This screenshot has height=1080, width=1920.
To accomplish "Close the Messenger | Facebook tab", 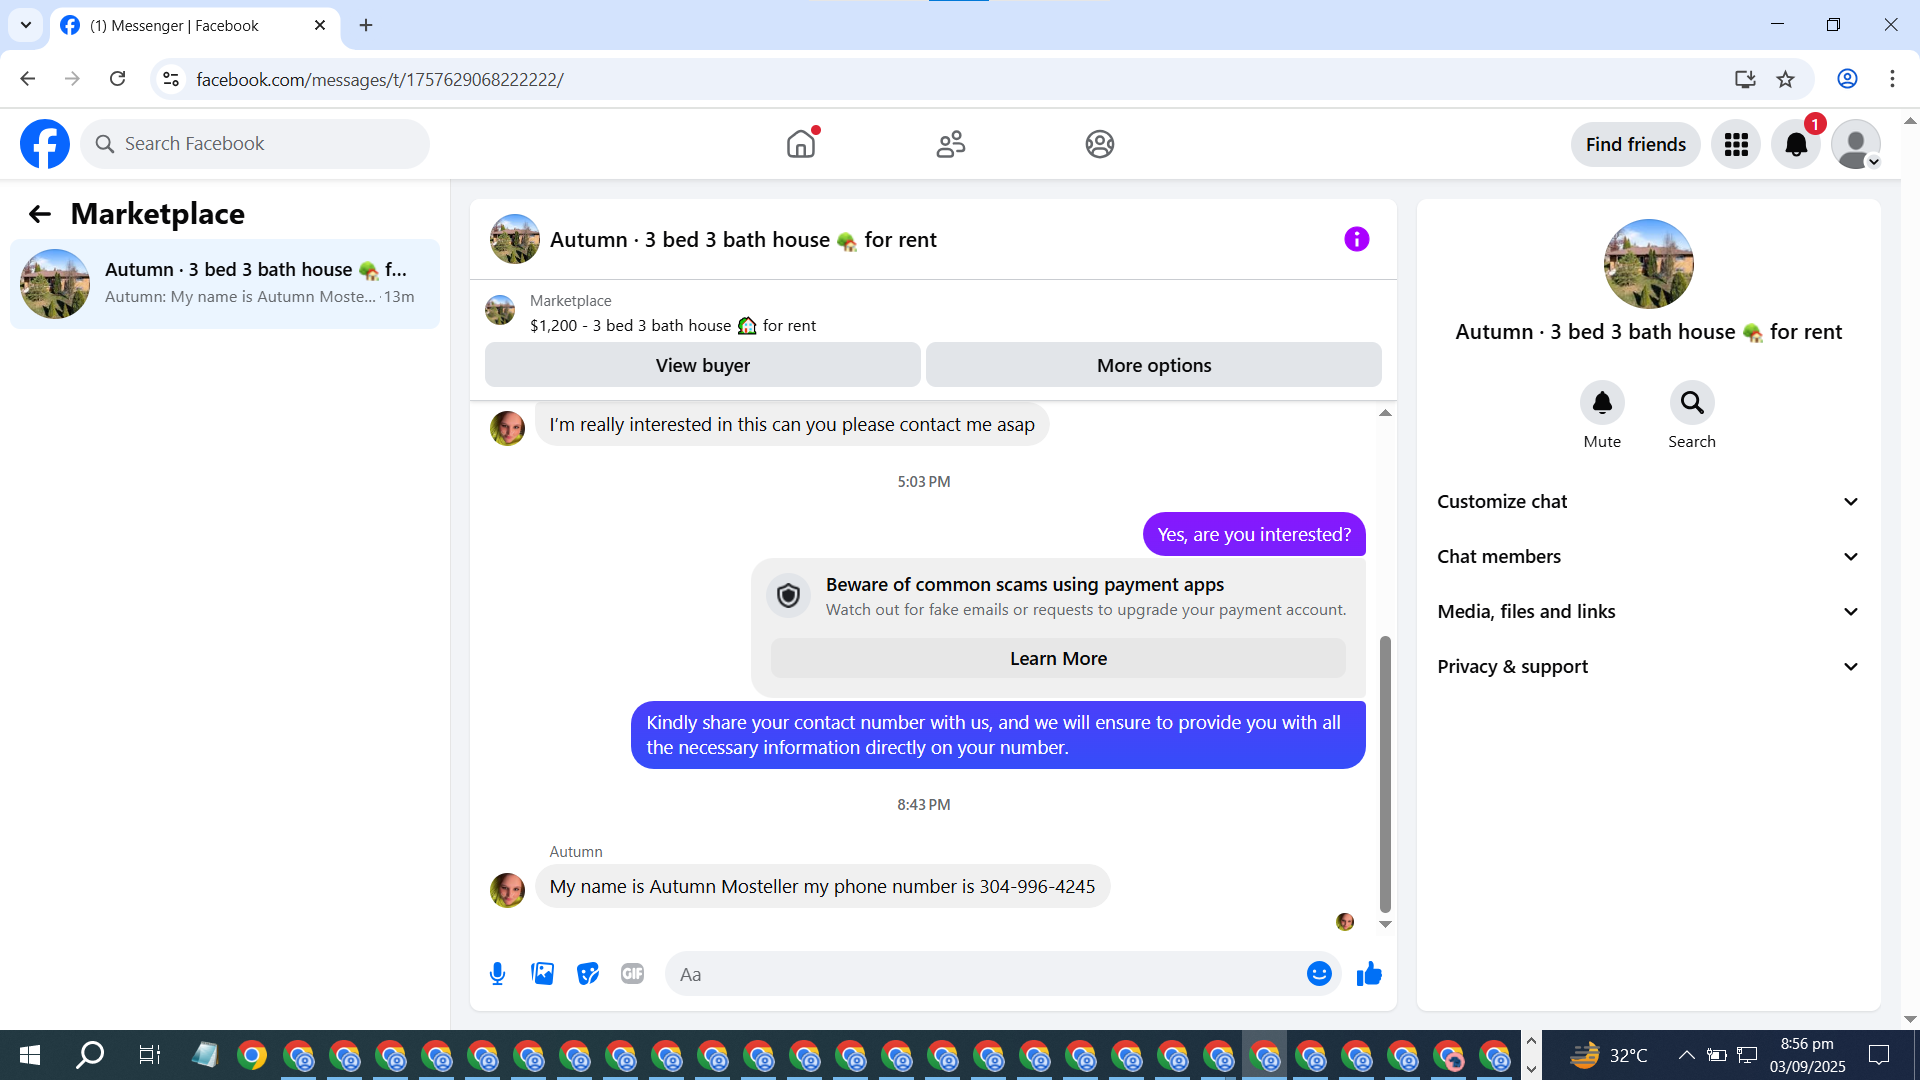I will pyautogui.click(x=320, y=26).
